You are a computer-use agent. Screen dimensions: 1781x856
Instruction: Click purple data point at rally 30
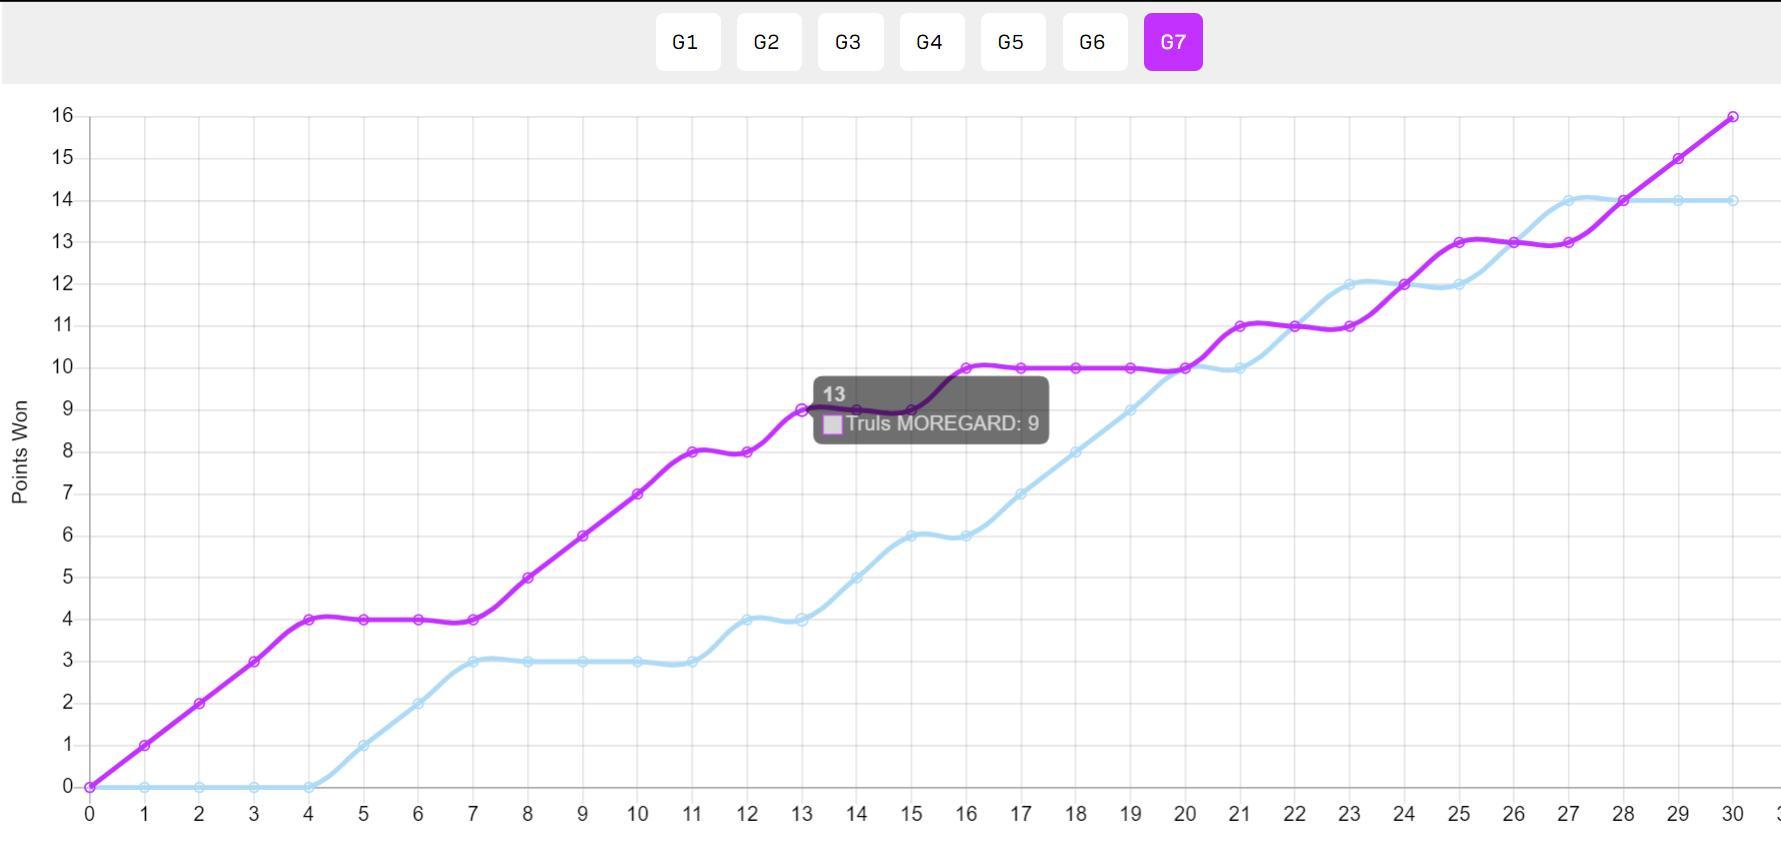1733,117
